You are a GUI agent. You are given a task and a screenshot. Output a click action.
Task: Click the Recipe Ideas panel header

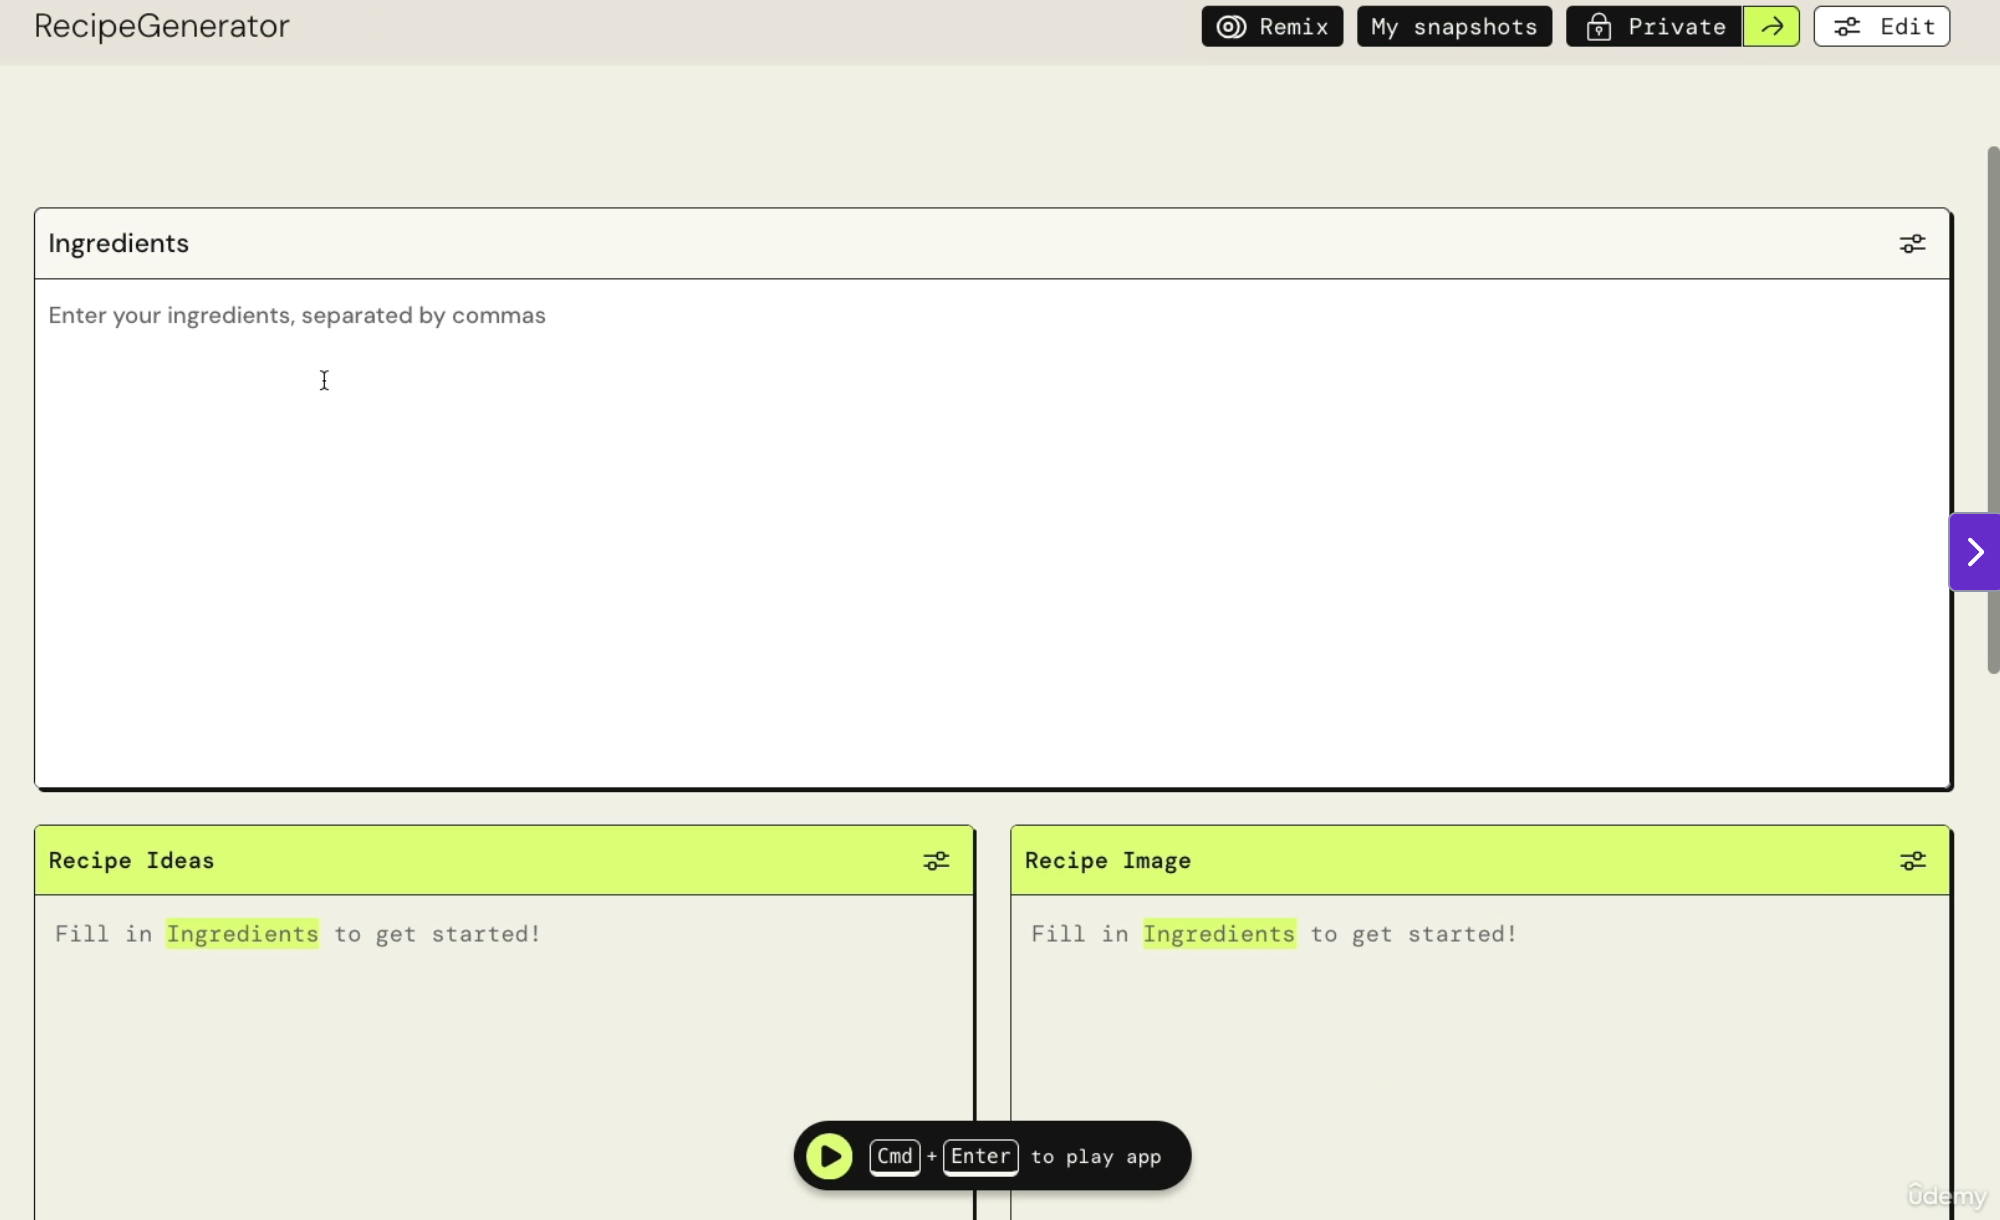(504, 861)
